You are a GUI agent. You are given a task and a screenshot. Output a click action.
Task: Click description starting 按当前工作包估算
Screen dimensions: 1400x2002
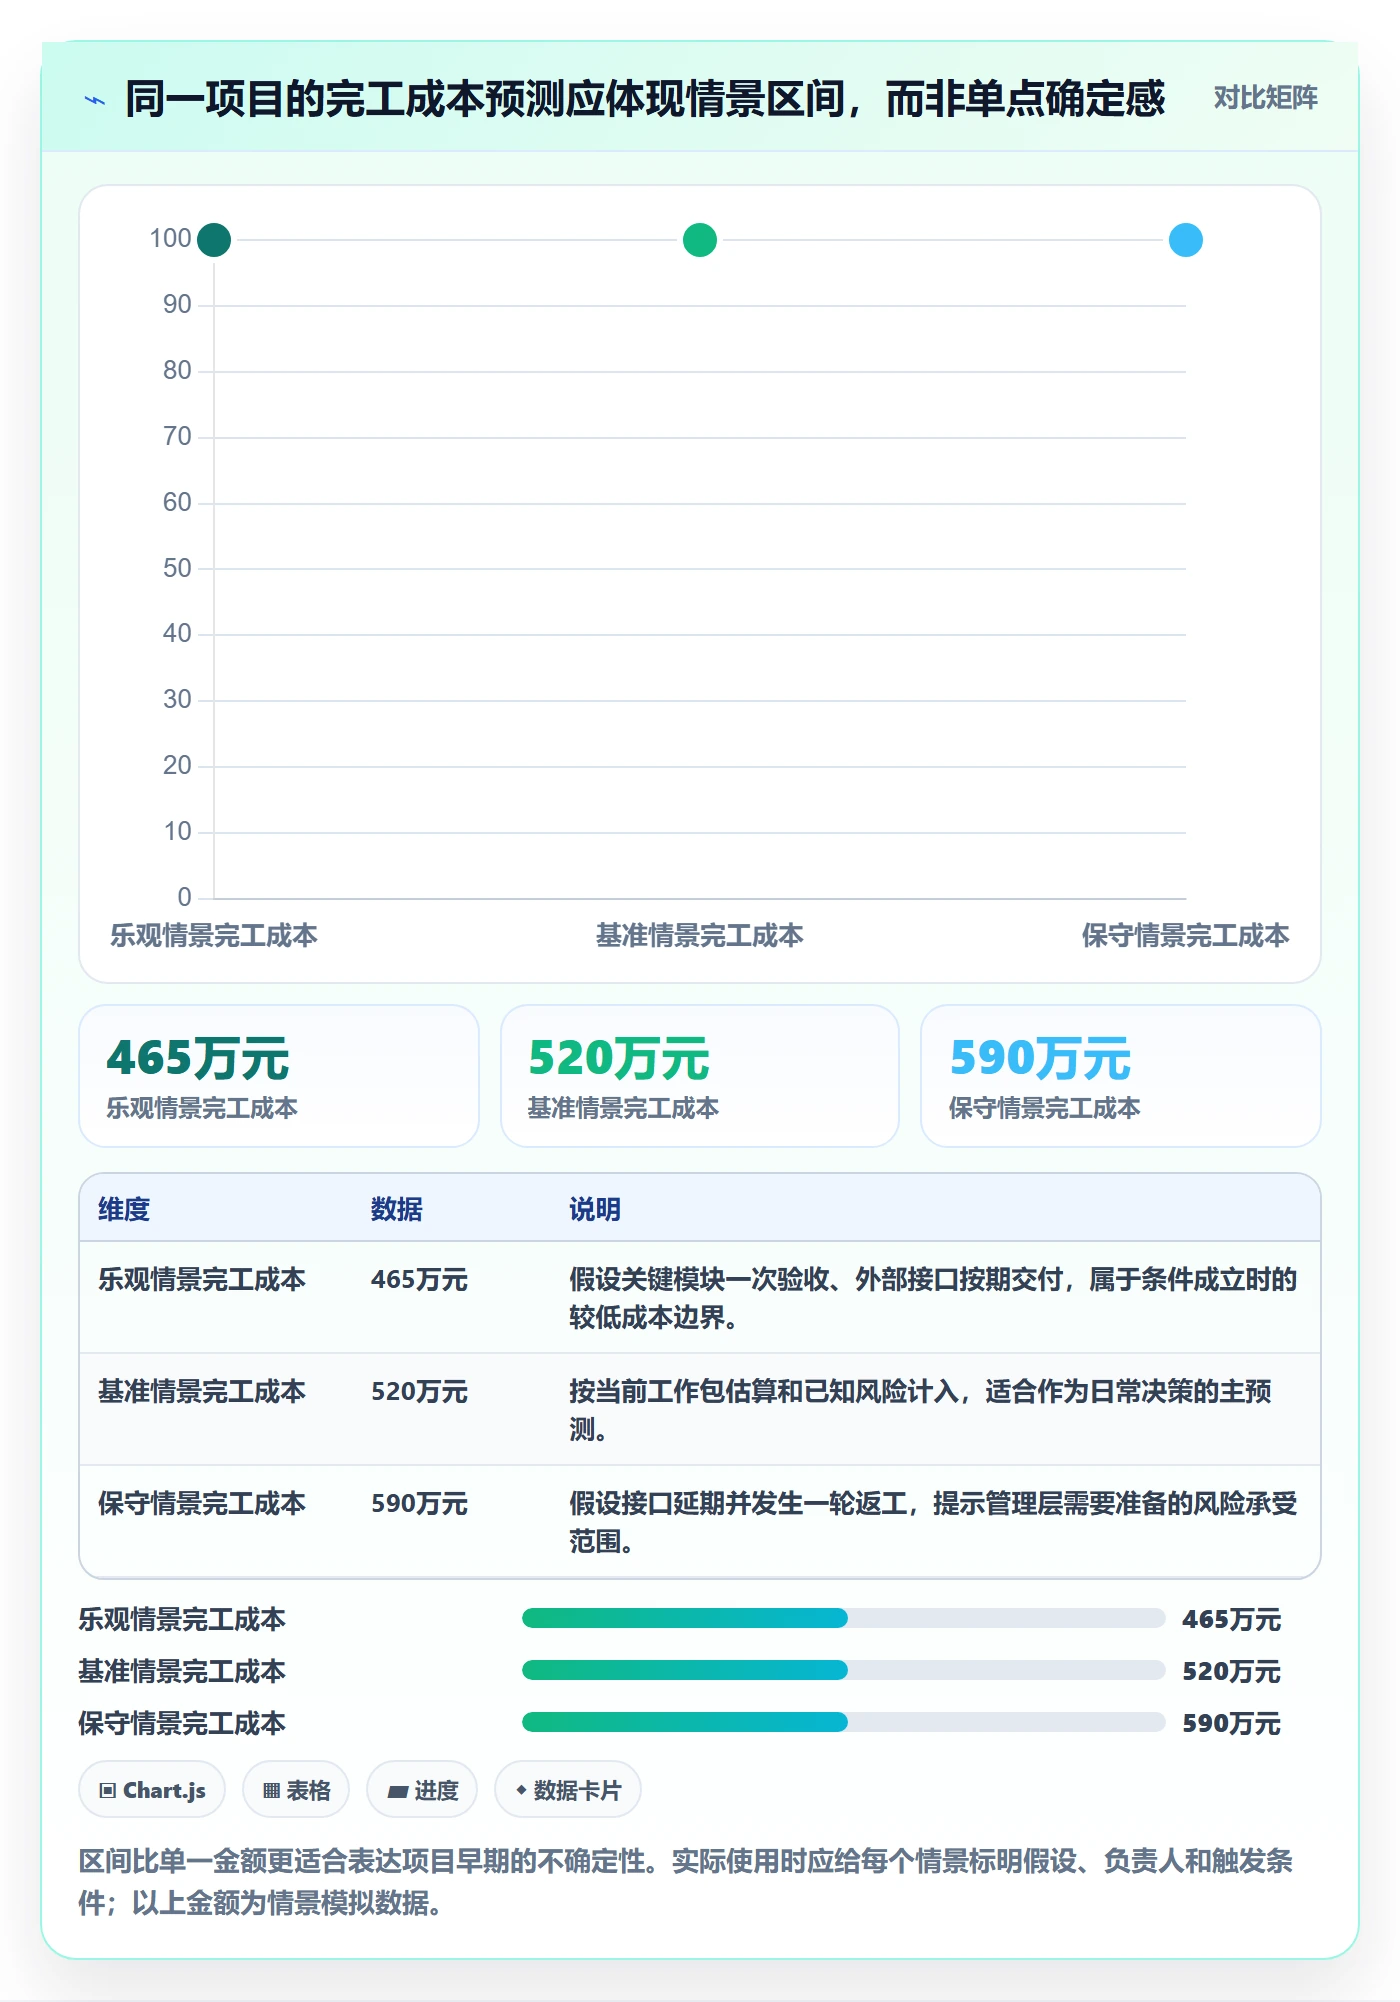921,1410
